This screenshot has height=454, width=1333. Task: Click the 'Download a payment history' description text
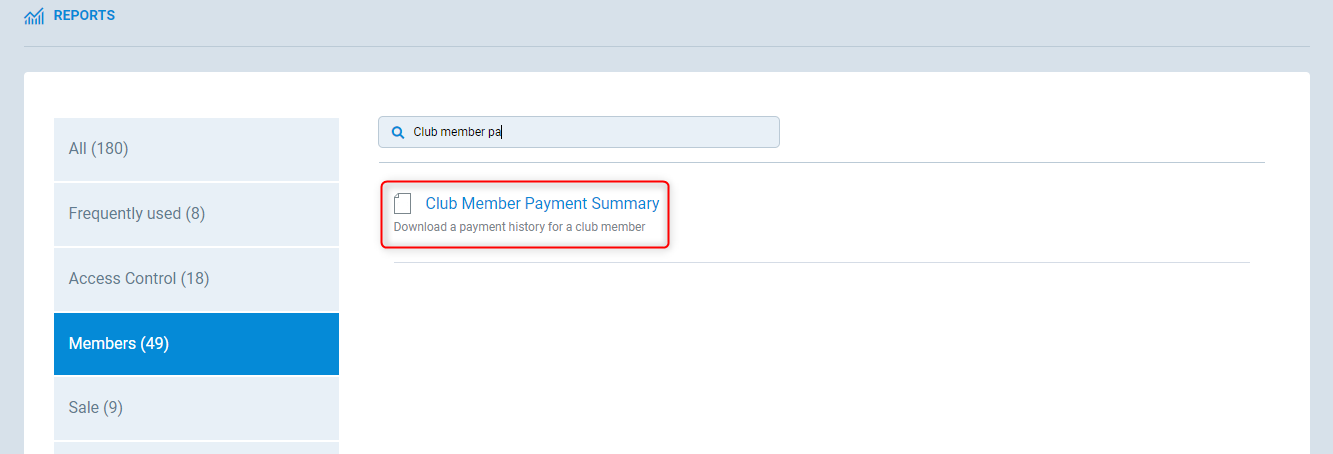tap(519, 227)
